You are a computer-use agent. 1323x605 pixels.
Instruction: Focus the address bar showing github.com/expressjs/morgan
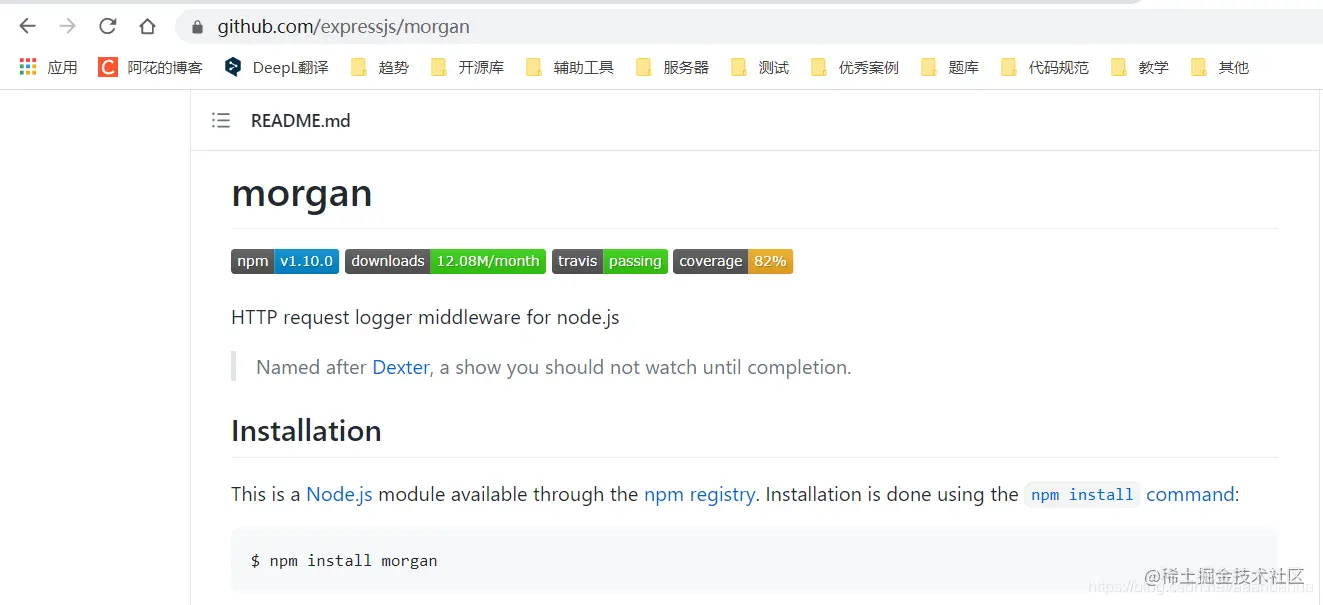coord(750,27)
